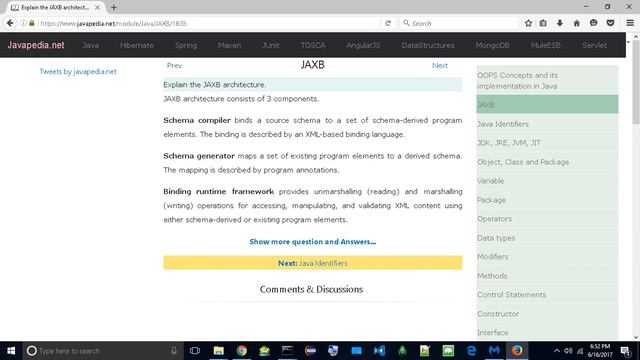Open the AngularJS navbar item

(x=363, y=45)
